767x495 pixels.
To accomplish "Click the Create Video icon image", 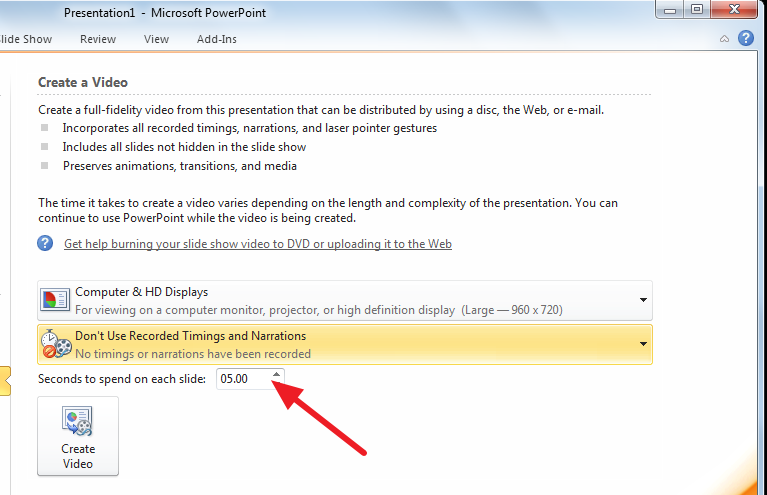I will pos(77,421).
